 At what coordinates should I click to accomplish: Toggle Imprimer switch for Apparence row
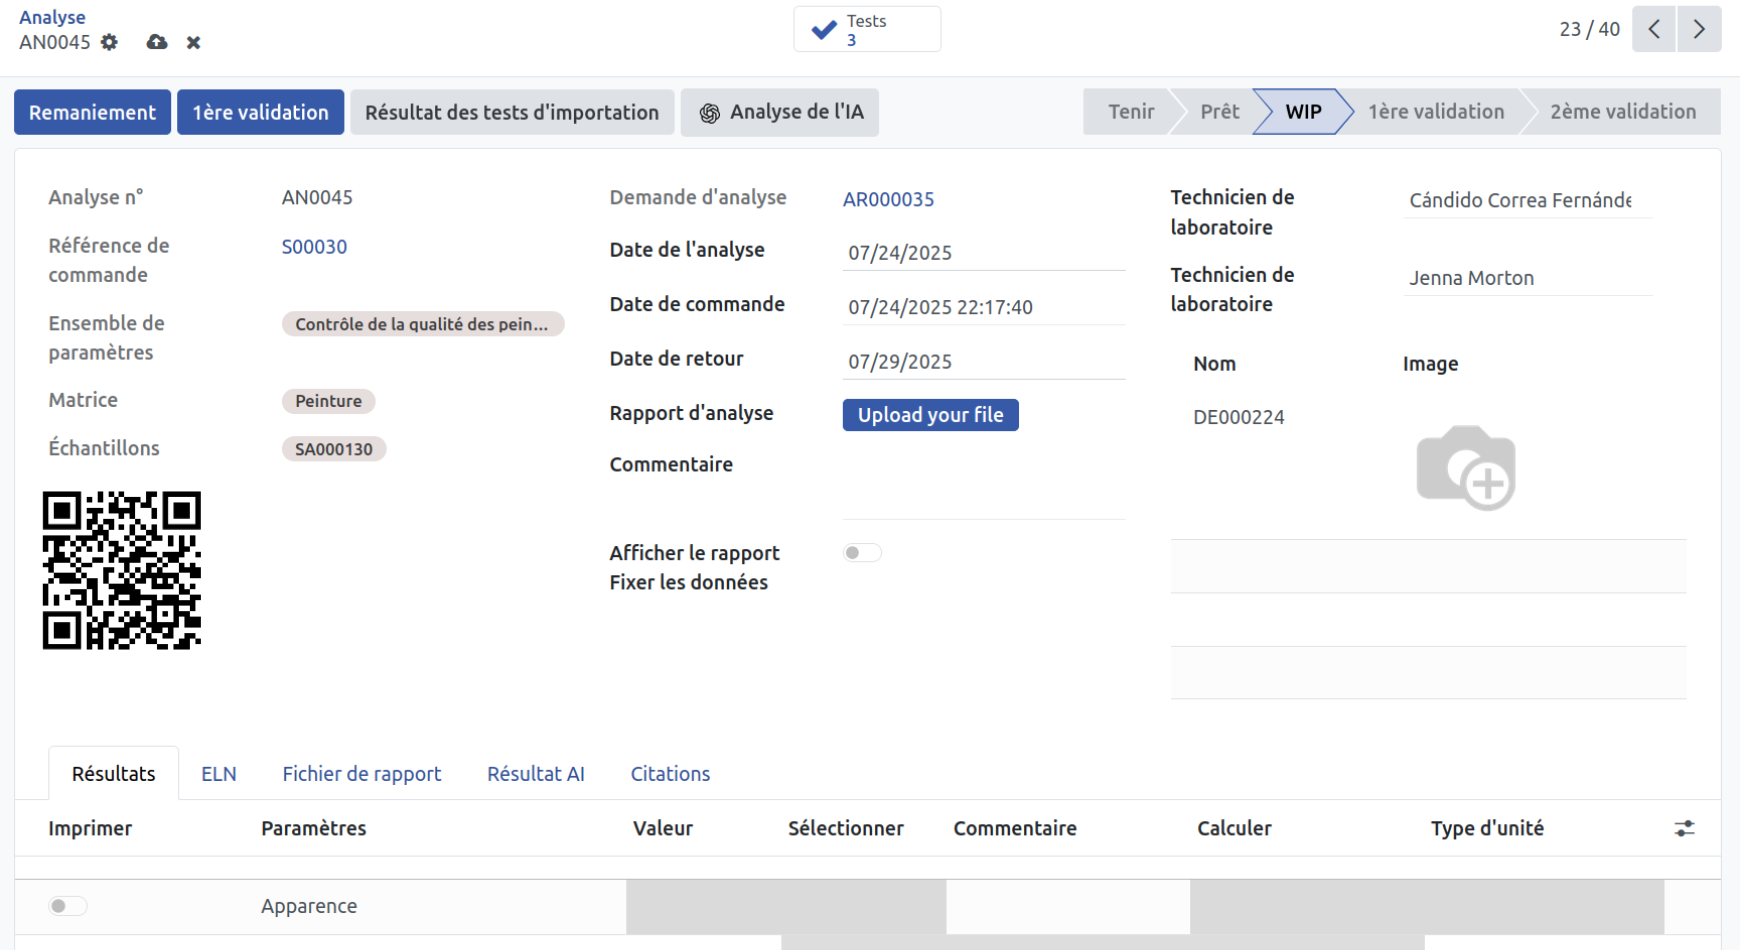[68, 906]
